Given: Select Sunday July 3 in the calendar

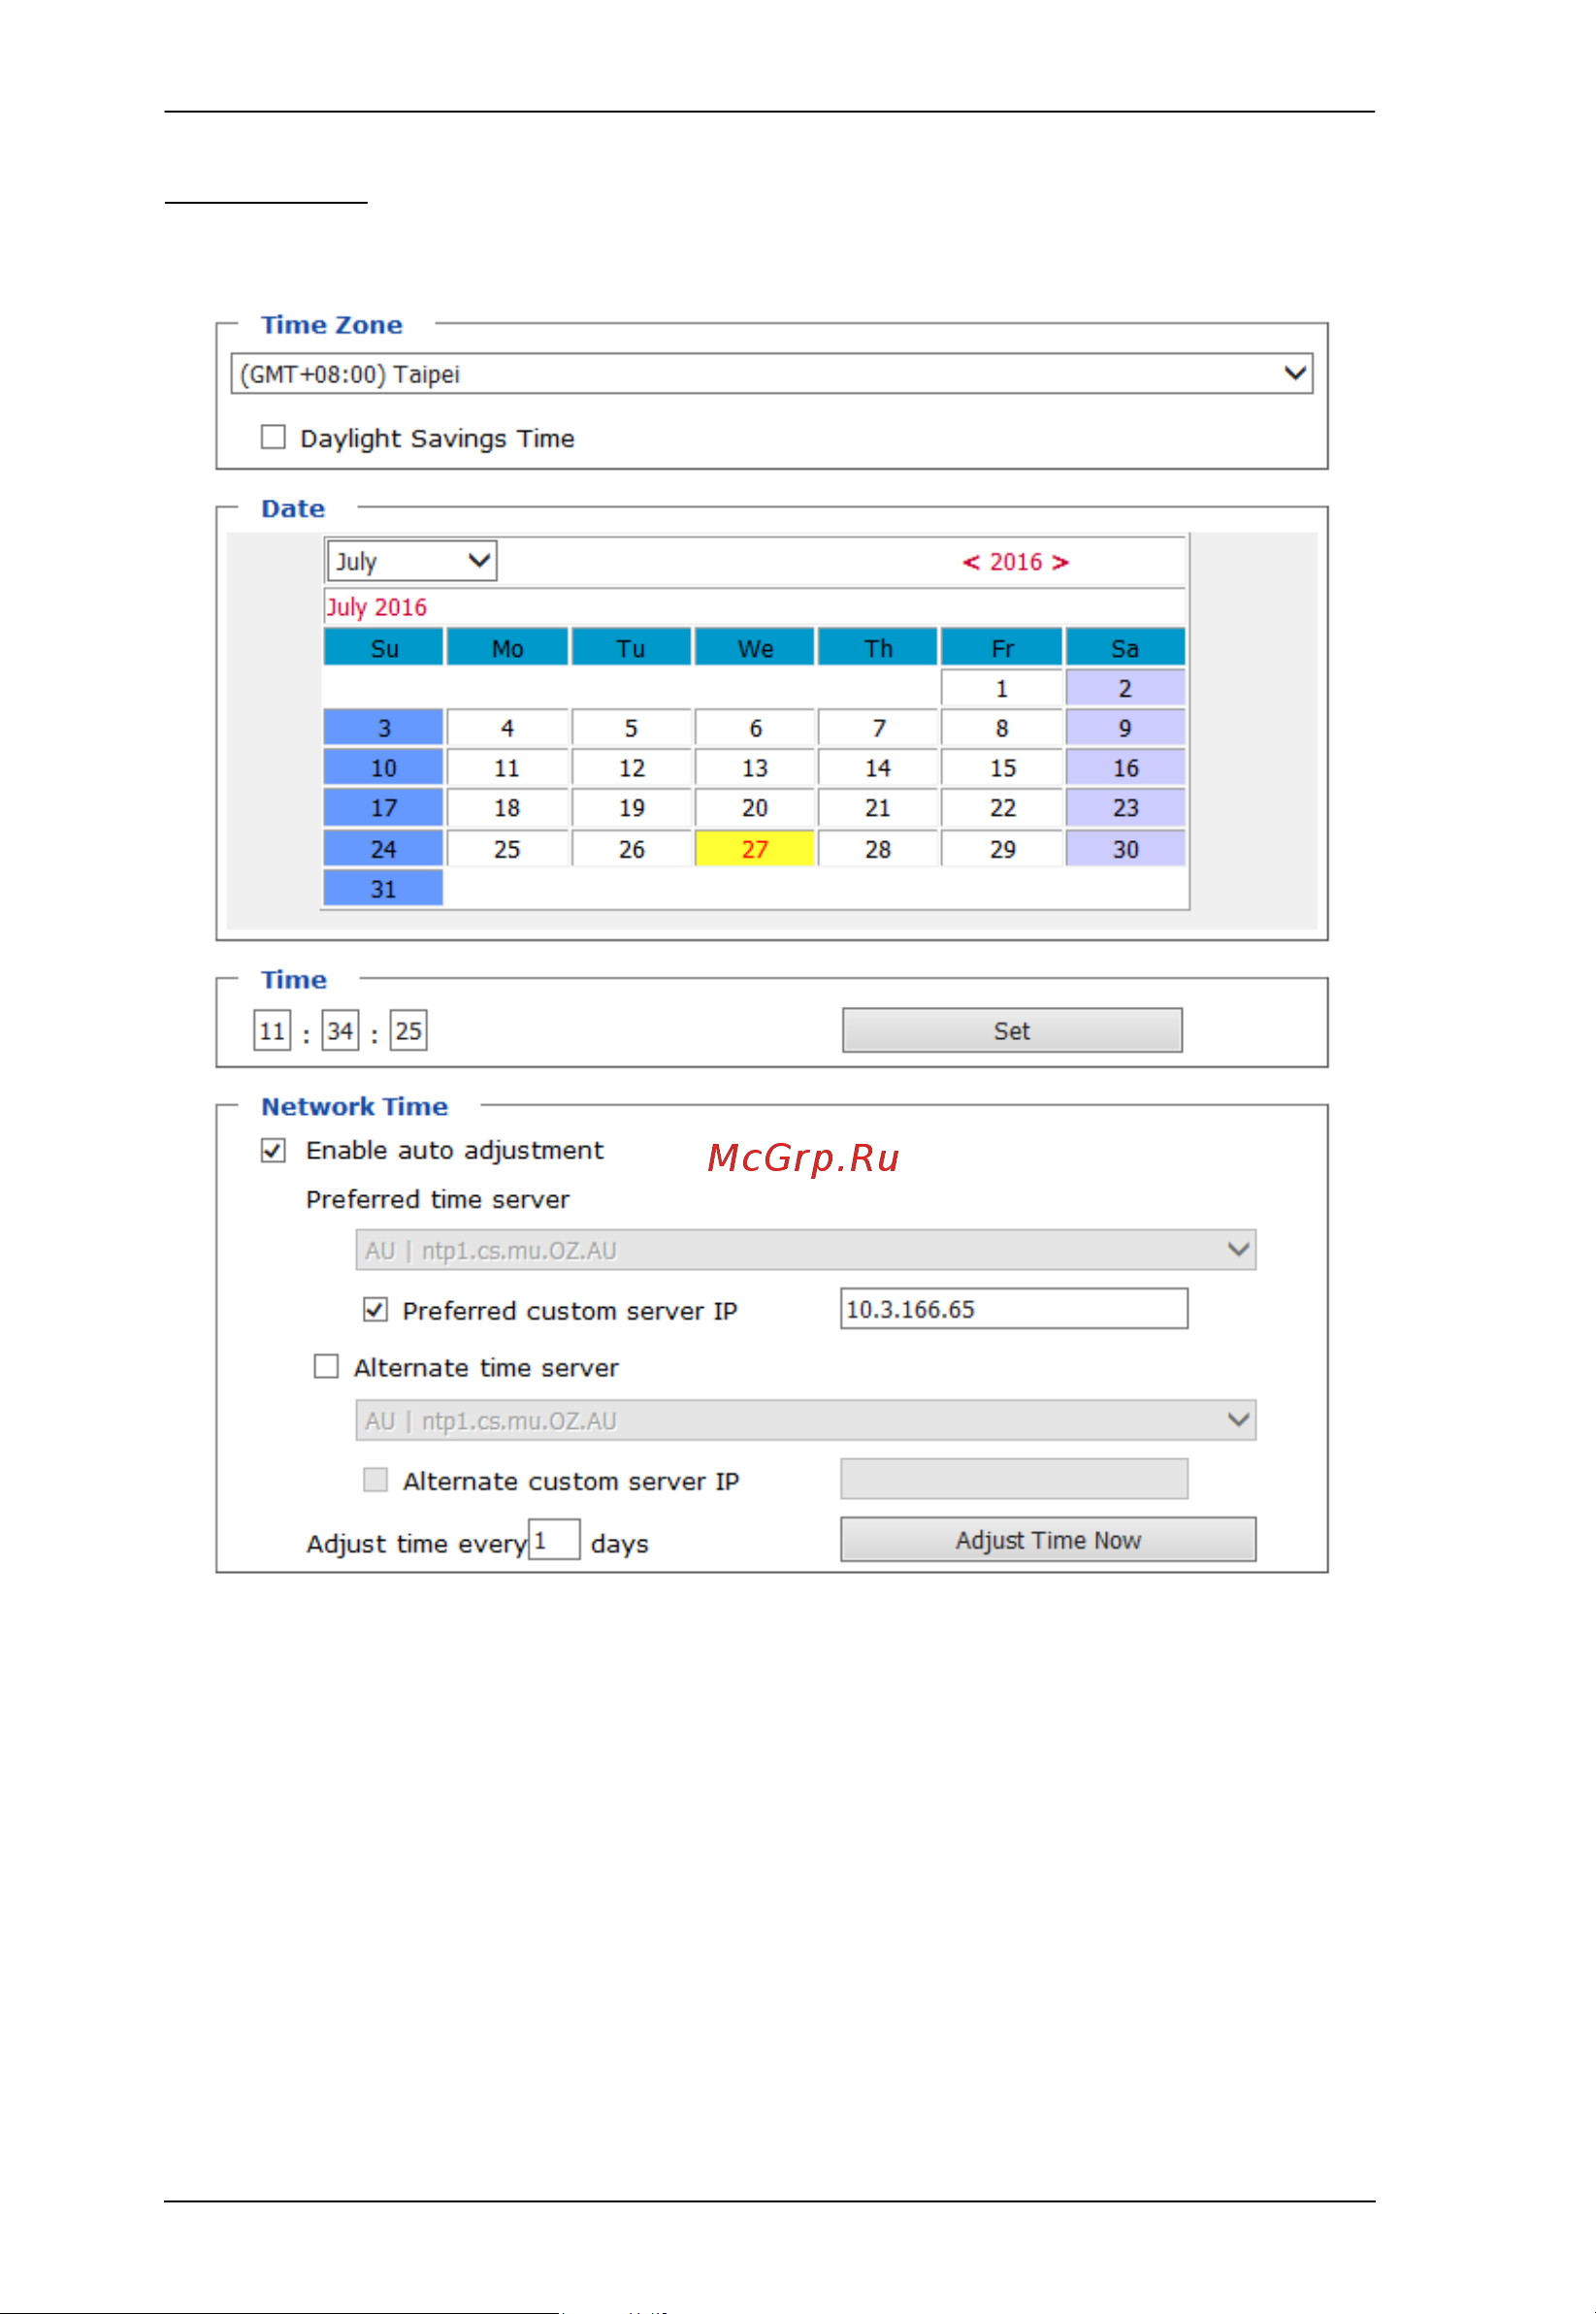Looking at the screenshot, I should [383, 728].
